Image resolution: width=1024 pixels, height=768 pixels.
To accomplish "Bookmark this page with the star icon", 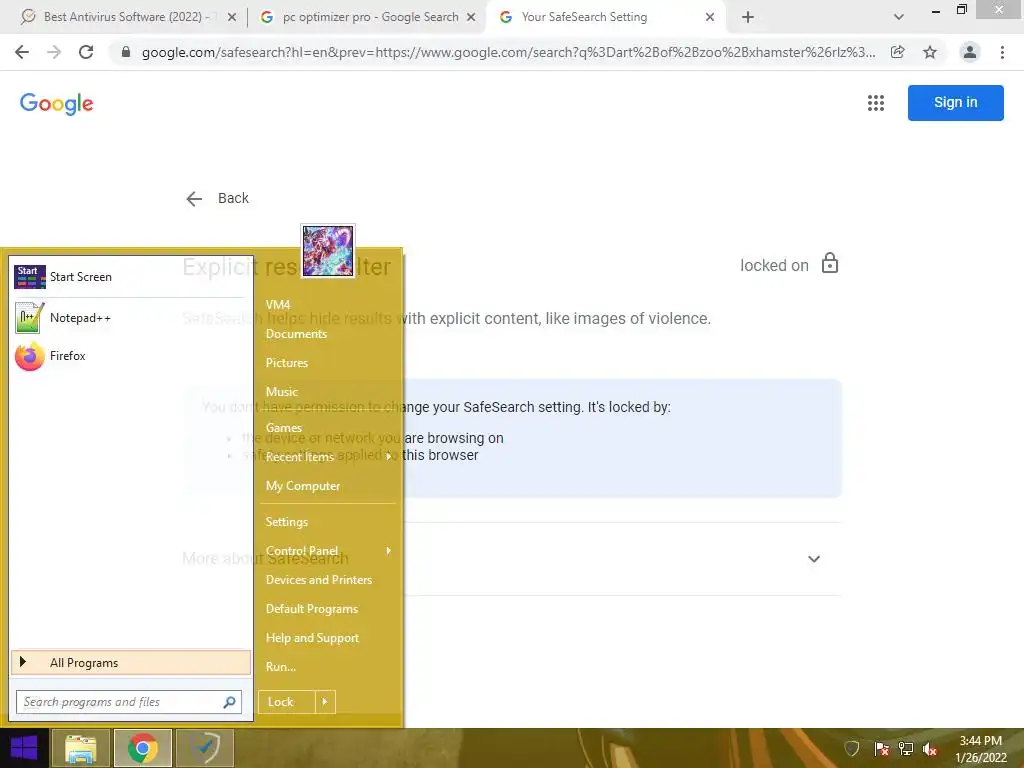I will pos(930,52).
